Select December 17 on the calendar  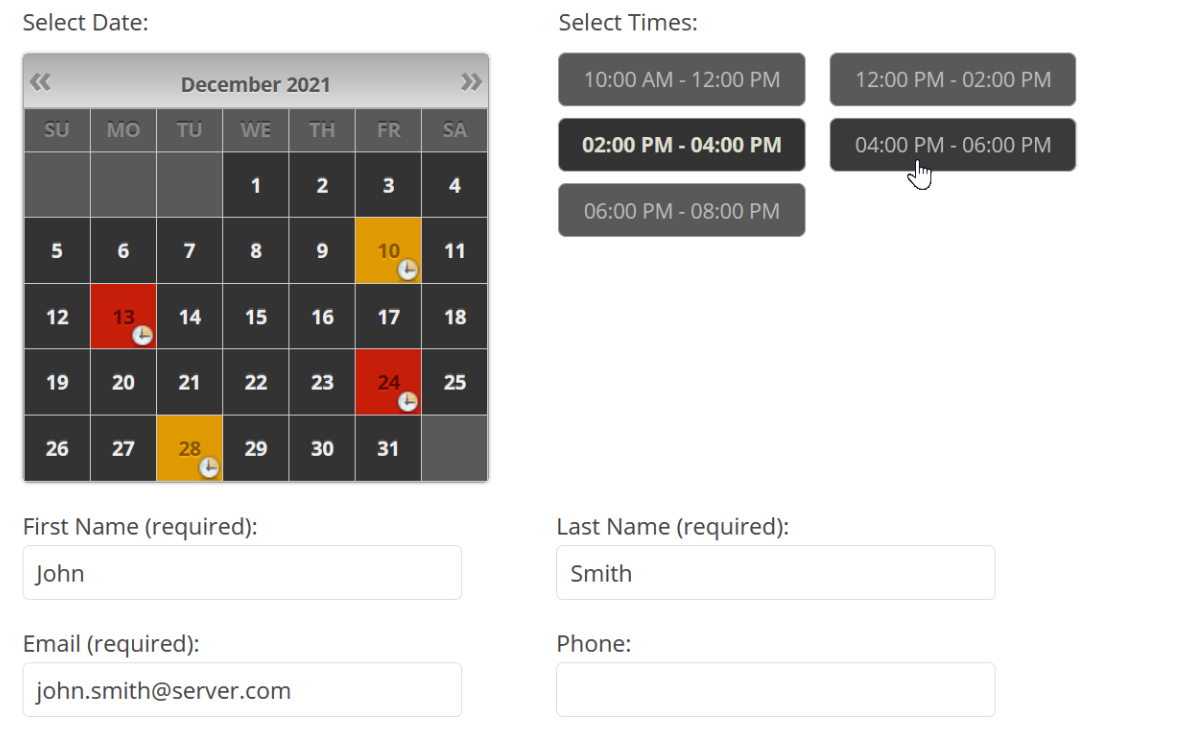coord(388,316)
